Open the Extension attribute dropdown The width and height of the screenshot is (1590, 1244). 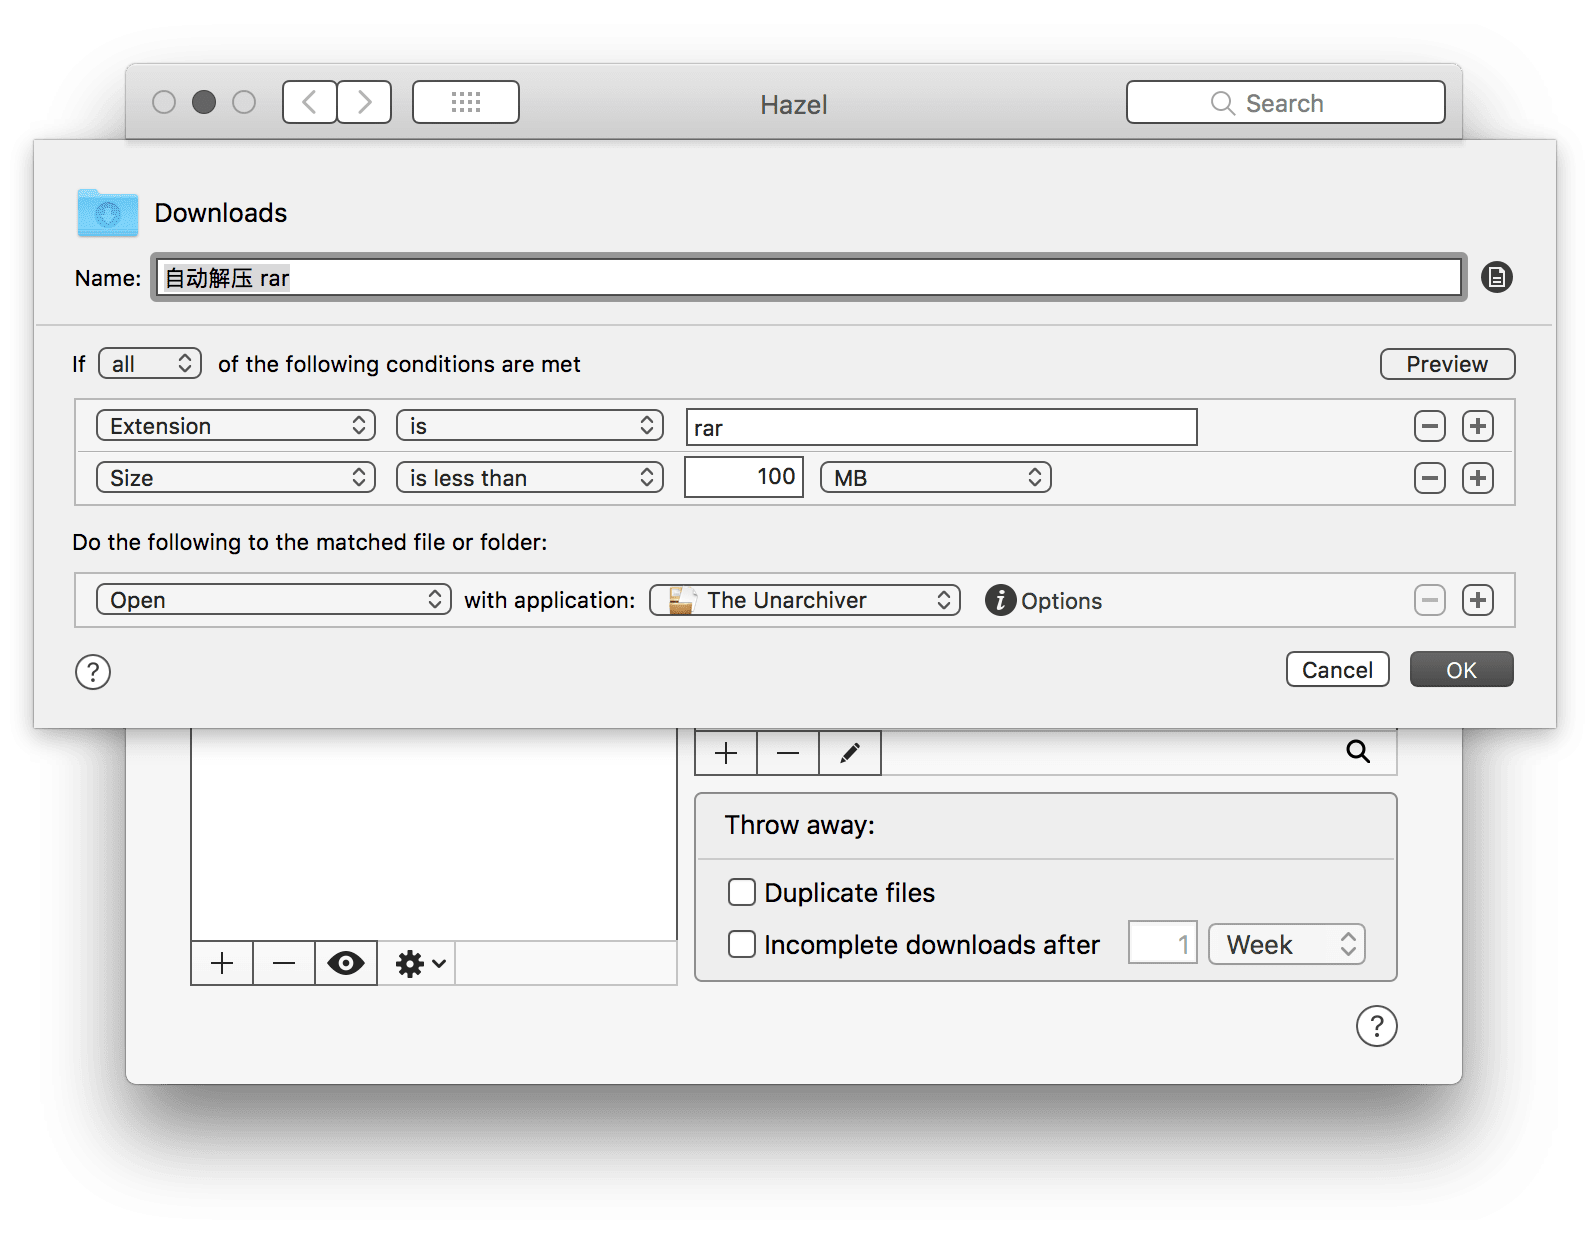[x=236, y=426]
